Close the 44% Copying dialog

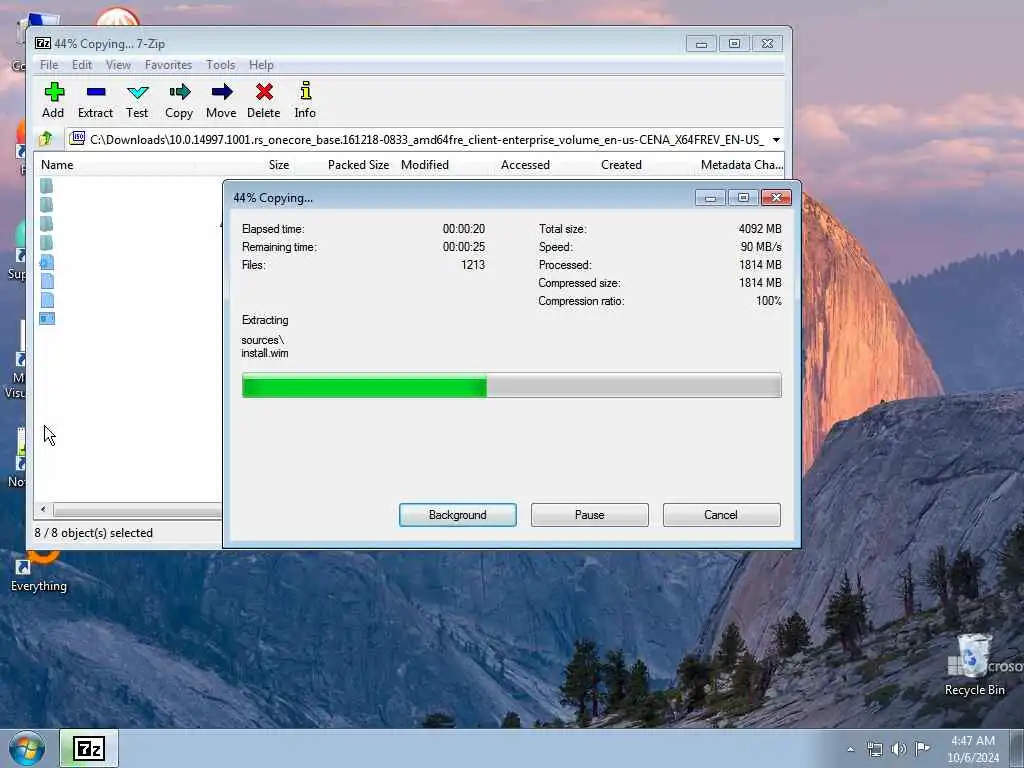pos(776,197)
